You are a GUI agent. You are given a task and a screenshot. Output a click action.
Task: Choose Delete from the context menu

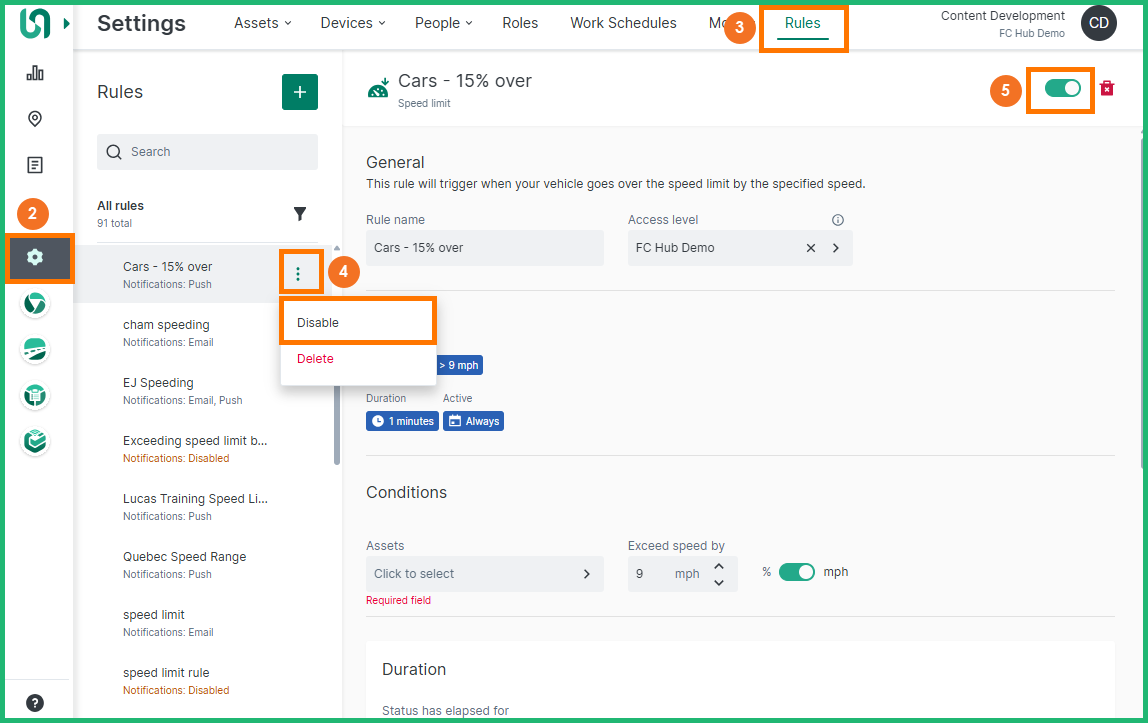[x=316, y=359]
